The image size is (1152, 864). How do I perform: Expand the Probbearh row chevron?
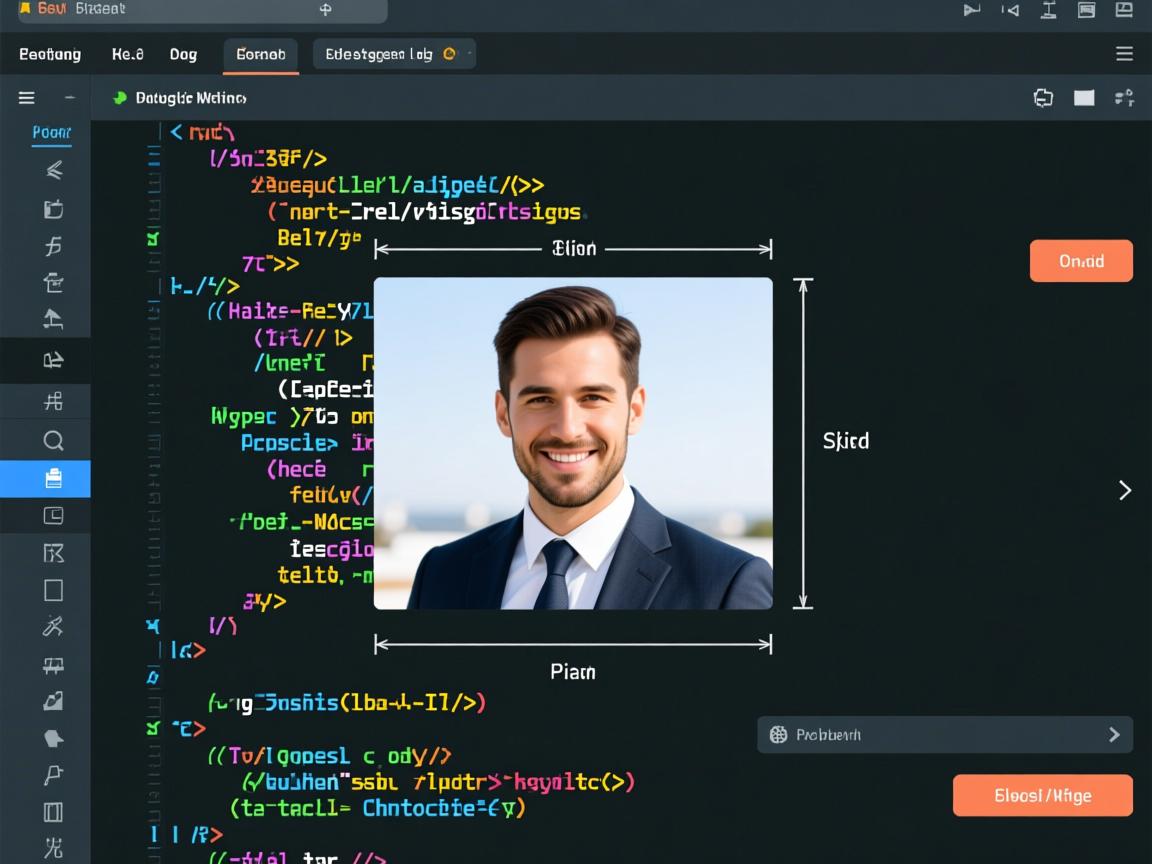[1114, 735]
